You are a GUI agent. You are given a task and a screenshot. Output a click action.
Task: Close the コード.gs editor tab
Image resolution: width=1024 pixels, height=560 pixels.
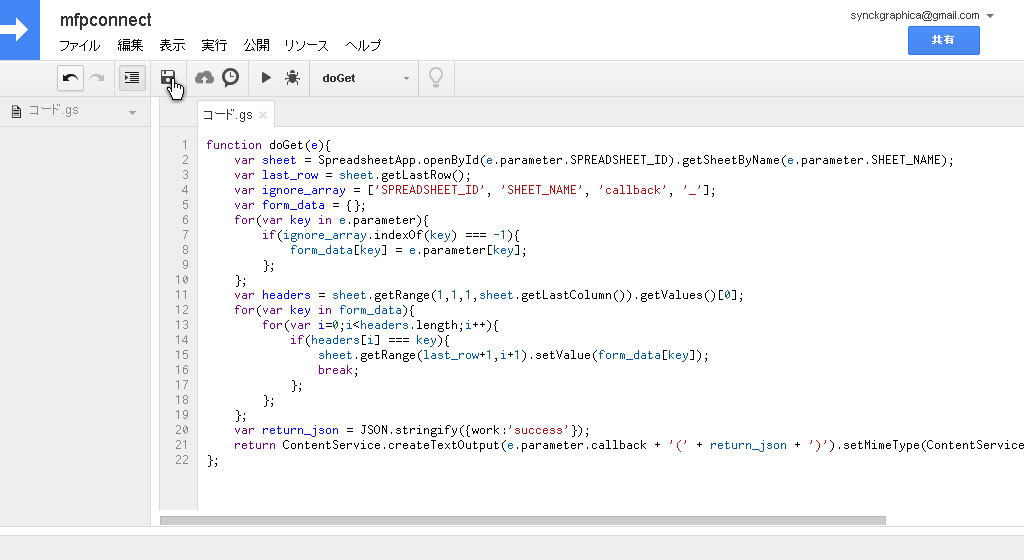(263, 115)
